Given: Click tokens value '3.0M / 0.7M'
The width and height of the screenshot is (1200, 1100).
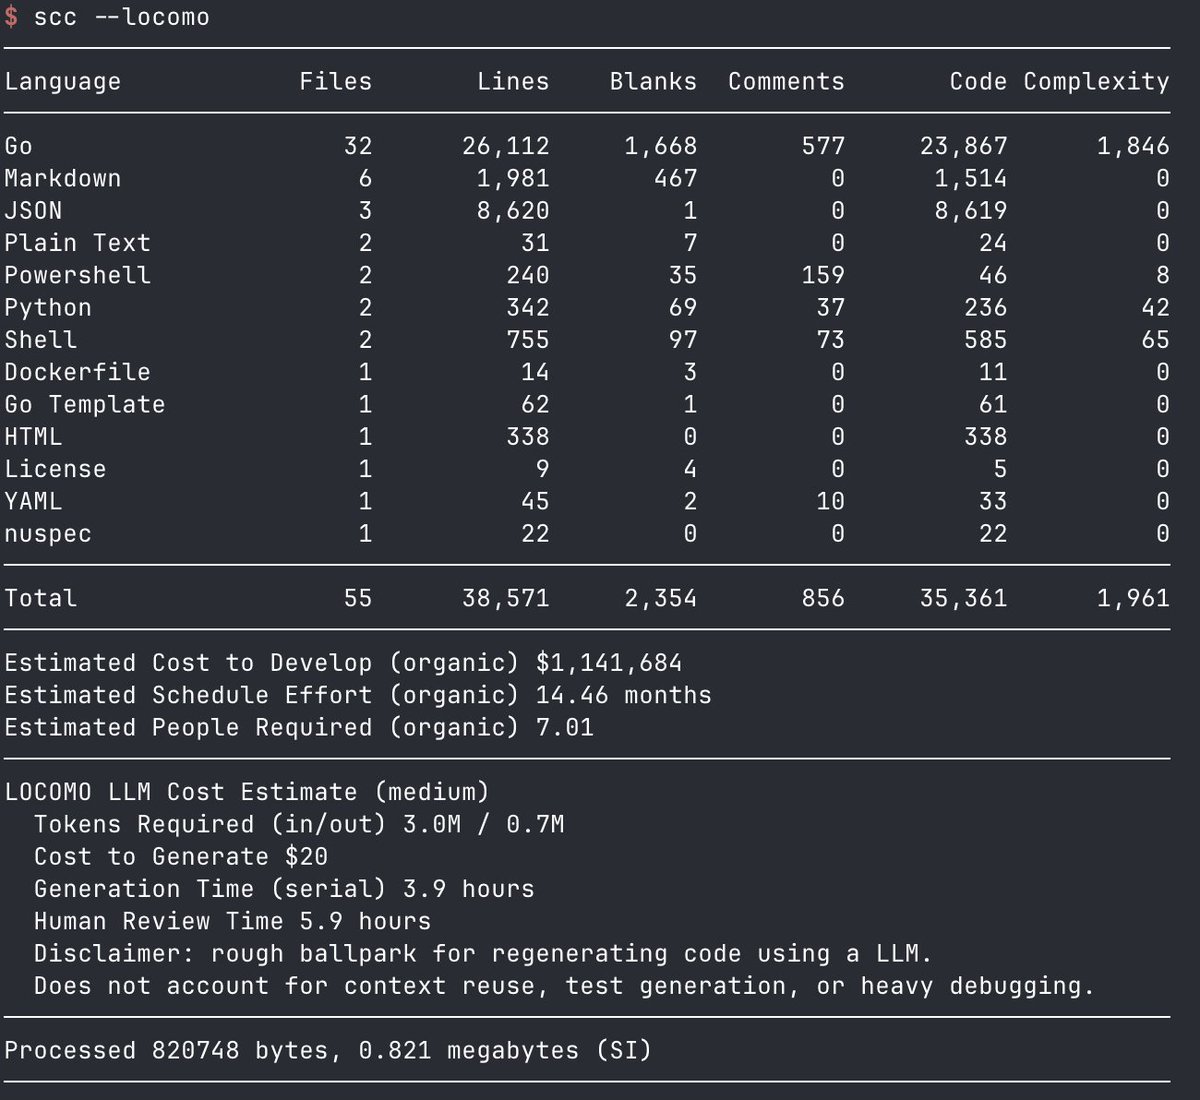Looking at the screenshot, I should click(x=484, y=824).
